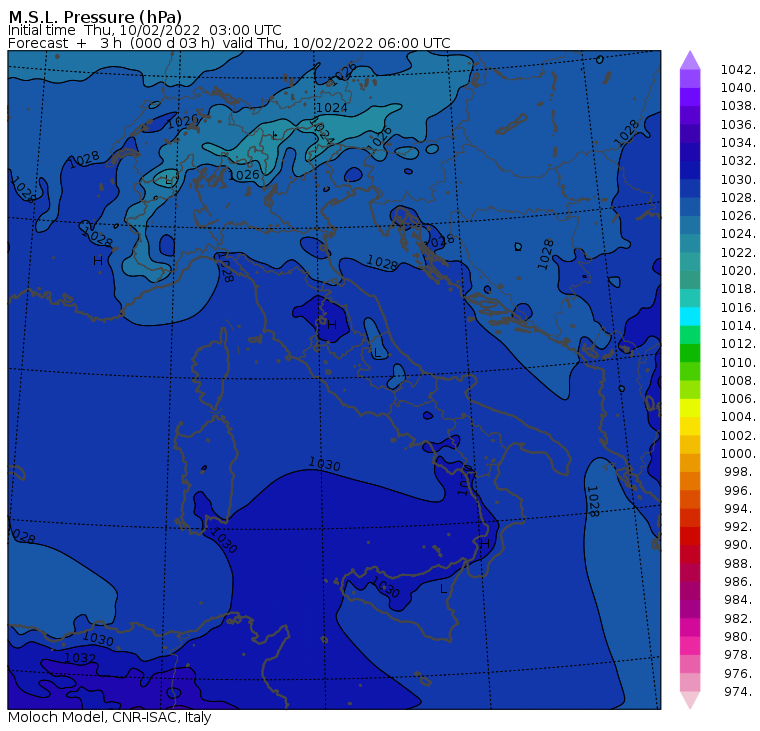Screen dimensions: 760x731
Task: Click the "1034." legend label
Action: pyautogui.click(x=738, y=143)
